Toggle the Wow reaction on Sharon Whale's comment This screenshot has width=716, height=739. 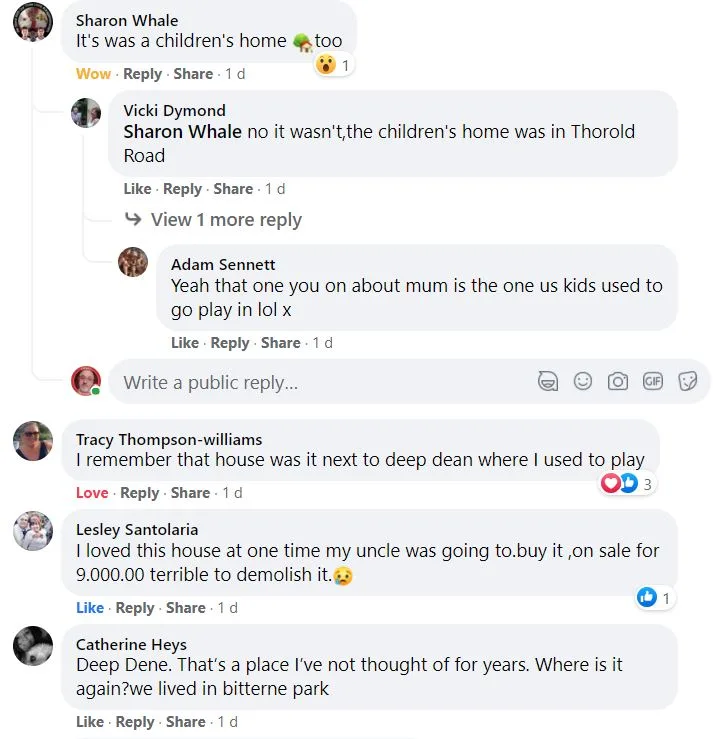click(x=94, y=74)
